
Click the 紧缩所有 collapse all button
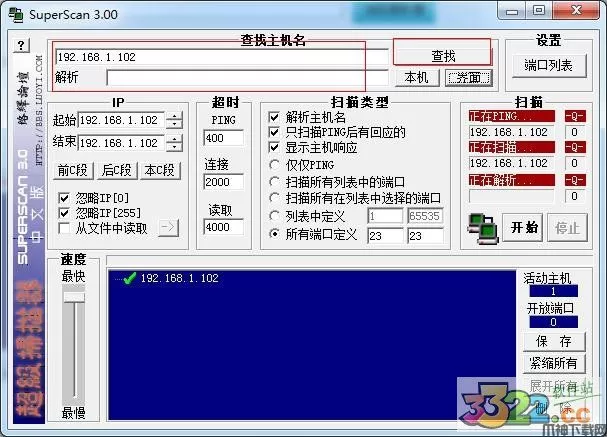[554, 363]
